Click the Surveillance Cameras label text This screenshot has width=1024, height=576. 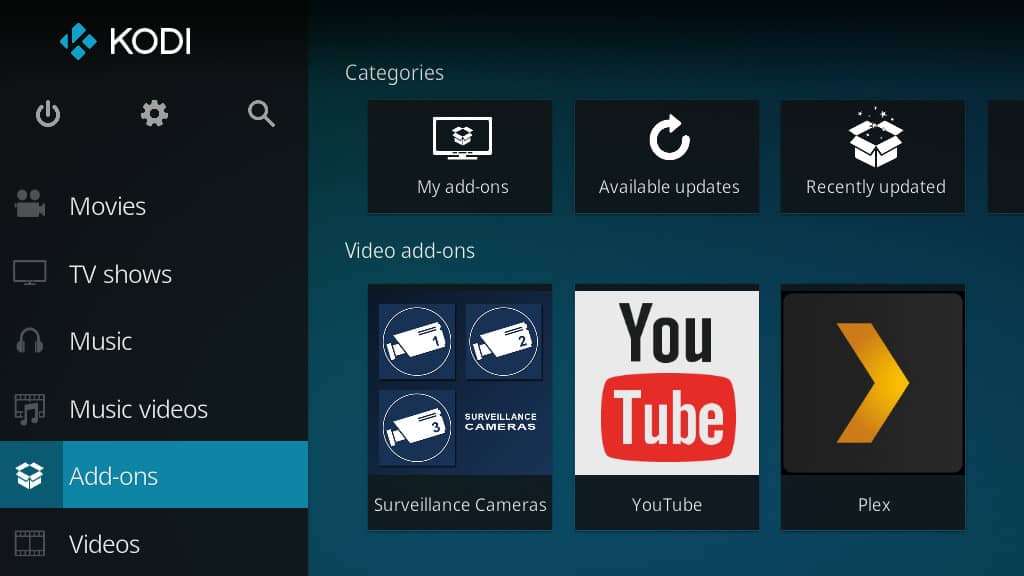coord(460,505)
